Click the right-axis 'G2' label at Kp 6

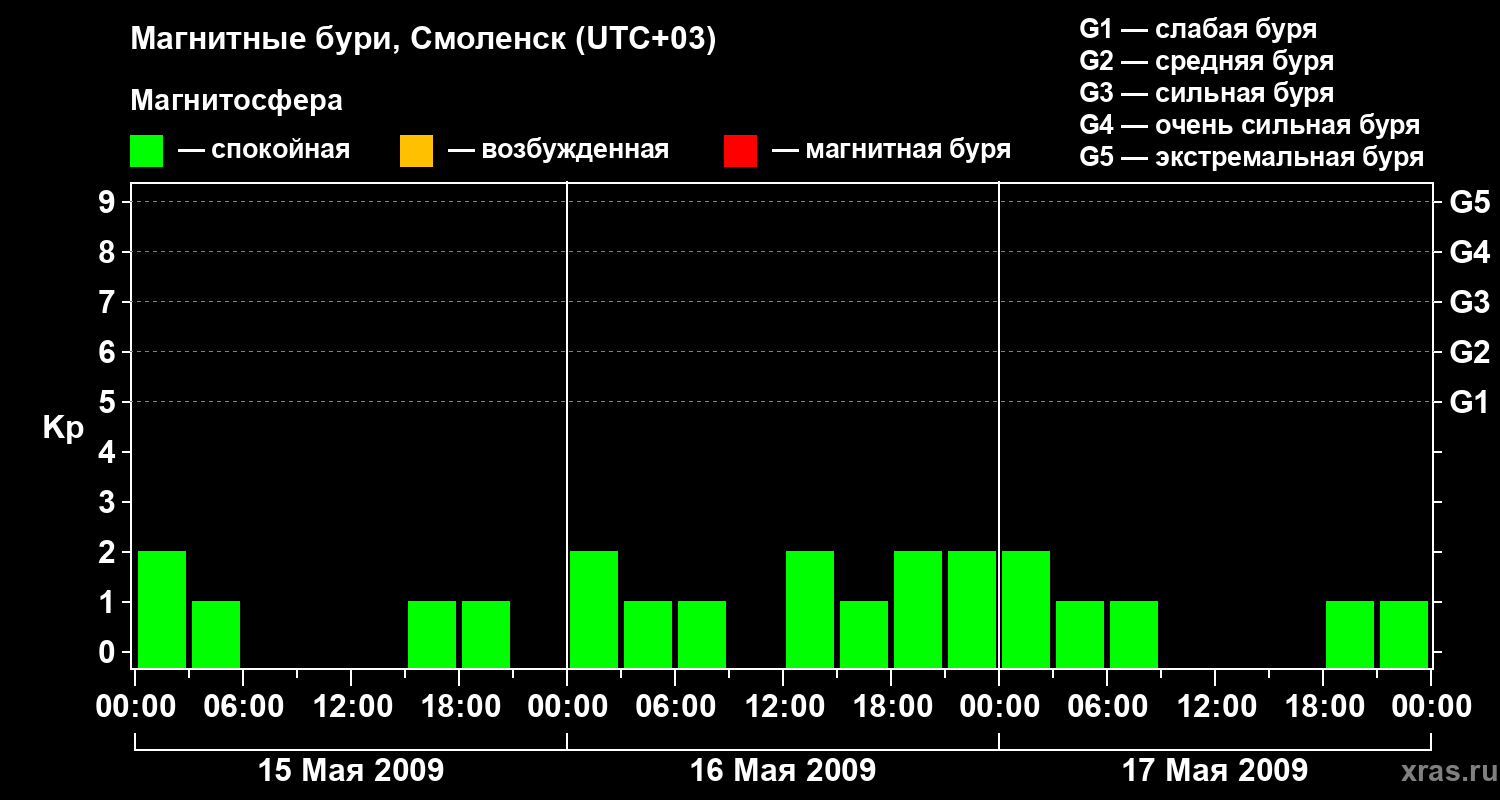point(1469,352)
